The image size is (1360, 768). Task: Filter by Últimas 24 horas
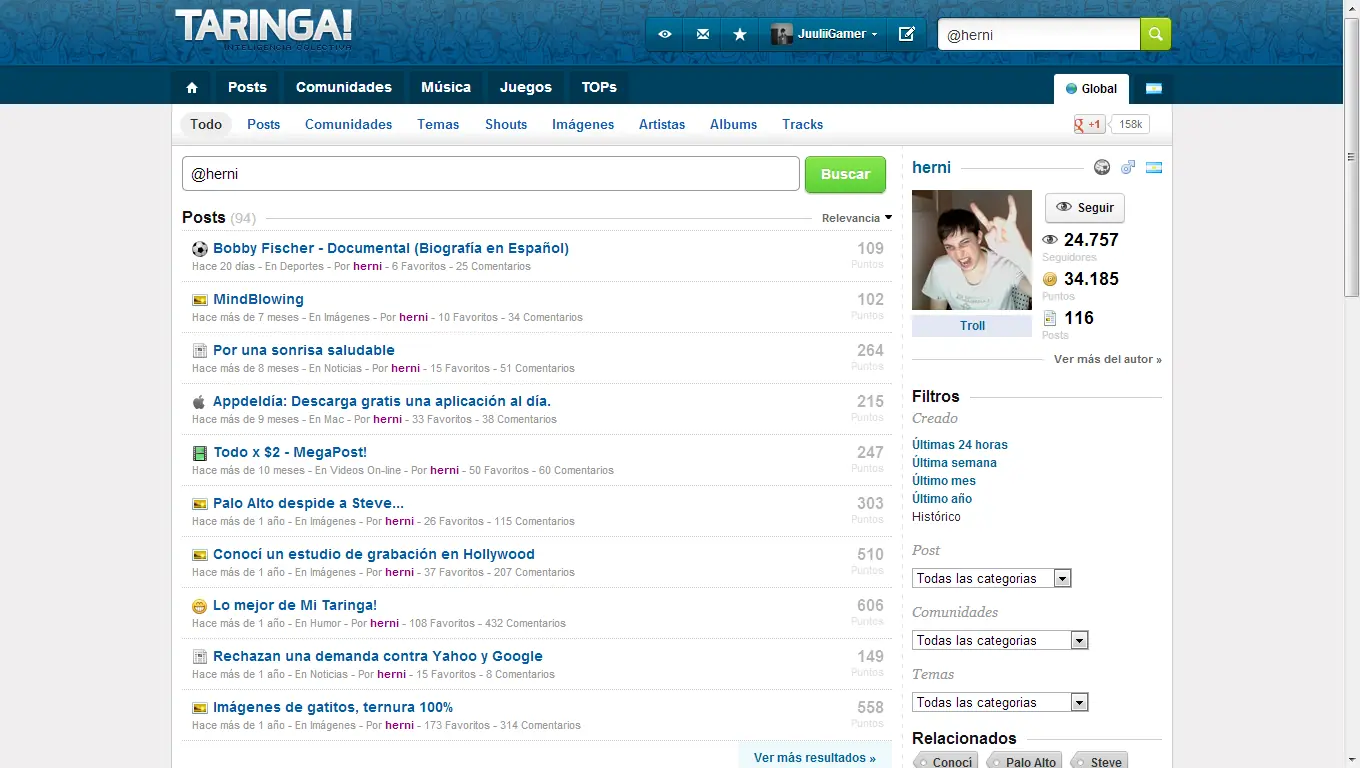[x=960, y=445]
